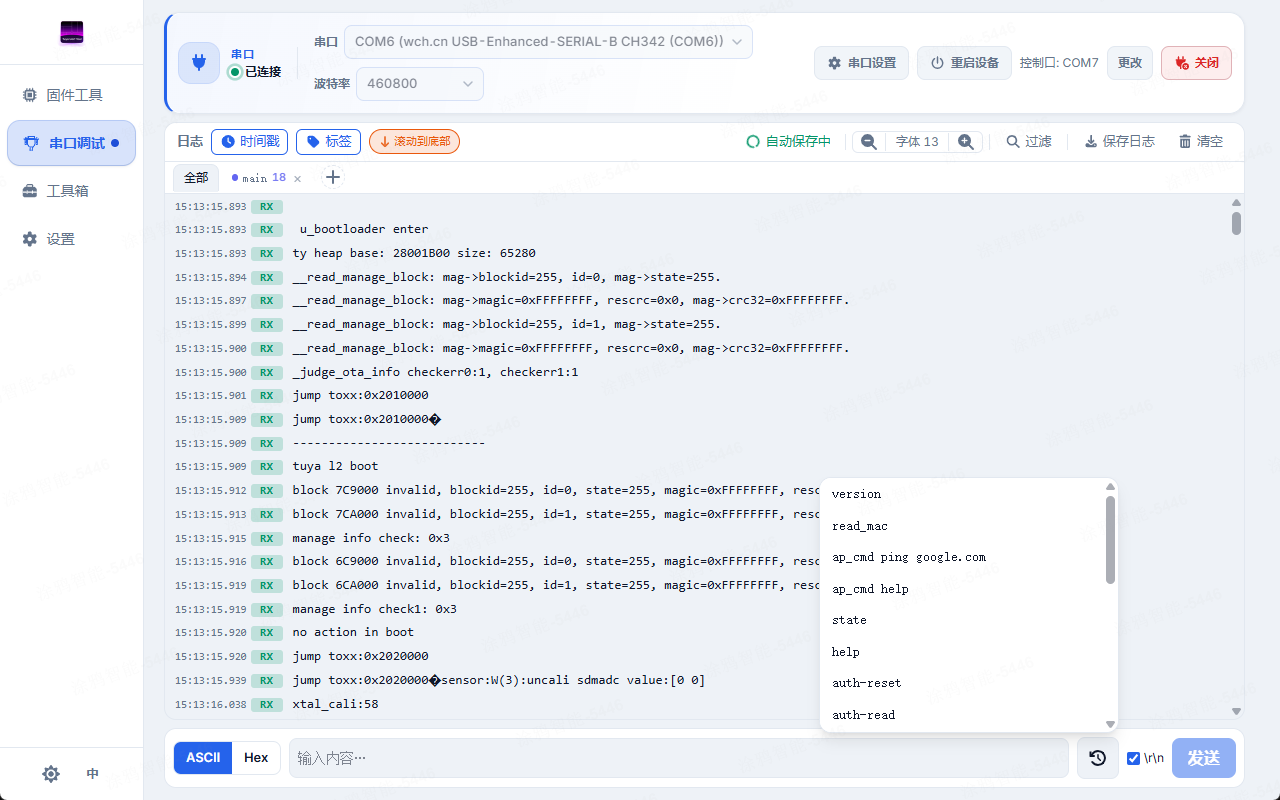Click the 字体 13 font size label

click(917, 142)
